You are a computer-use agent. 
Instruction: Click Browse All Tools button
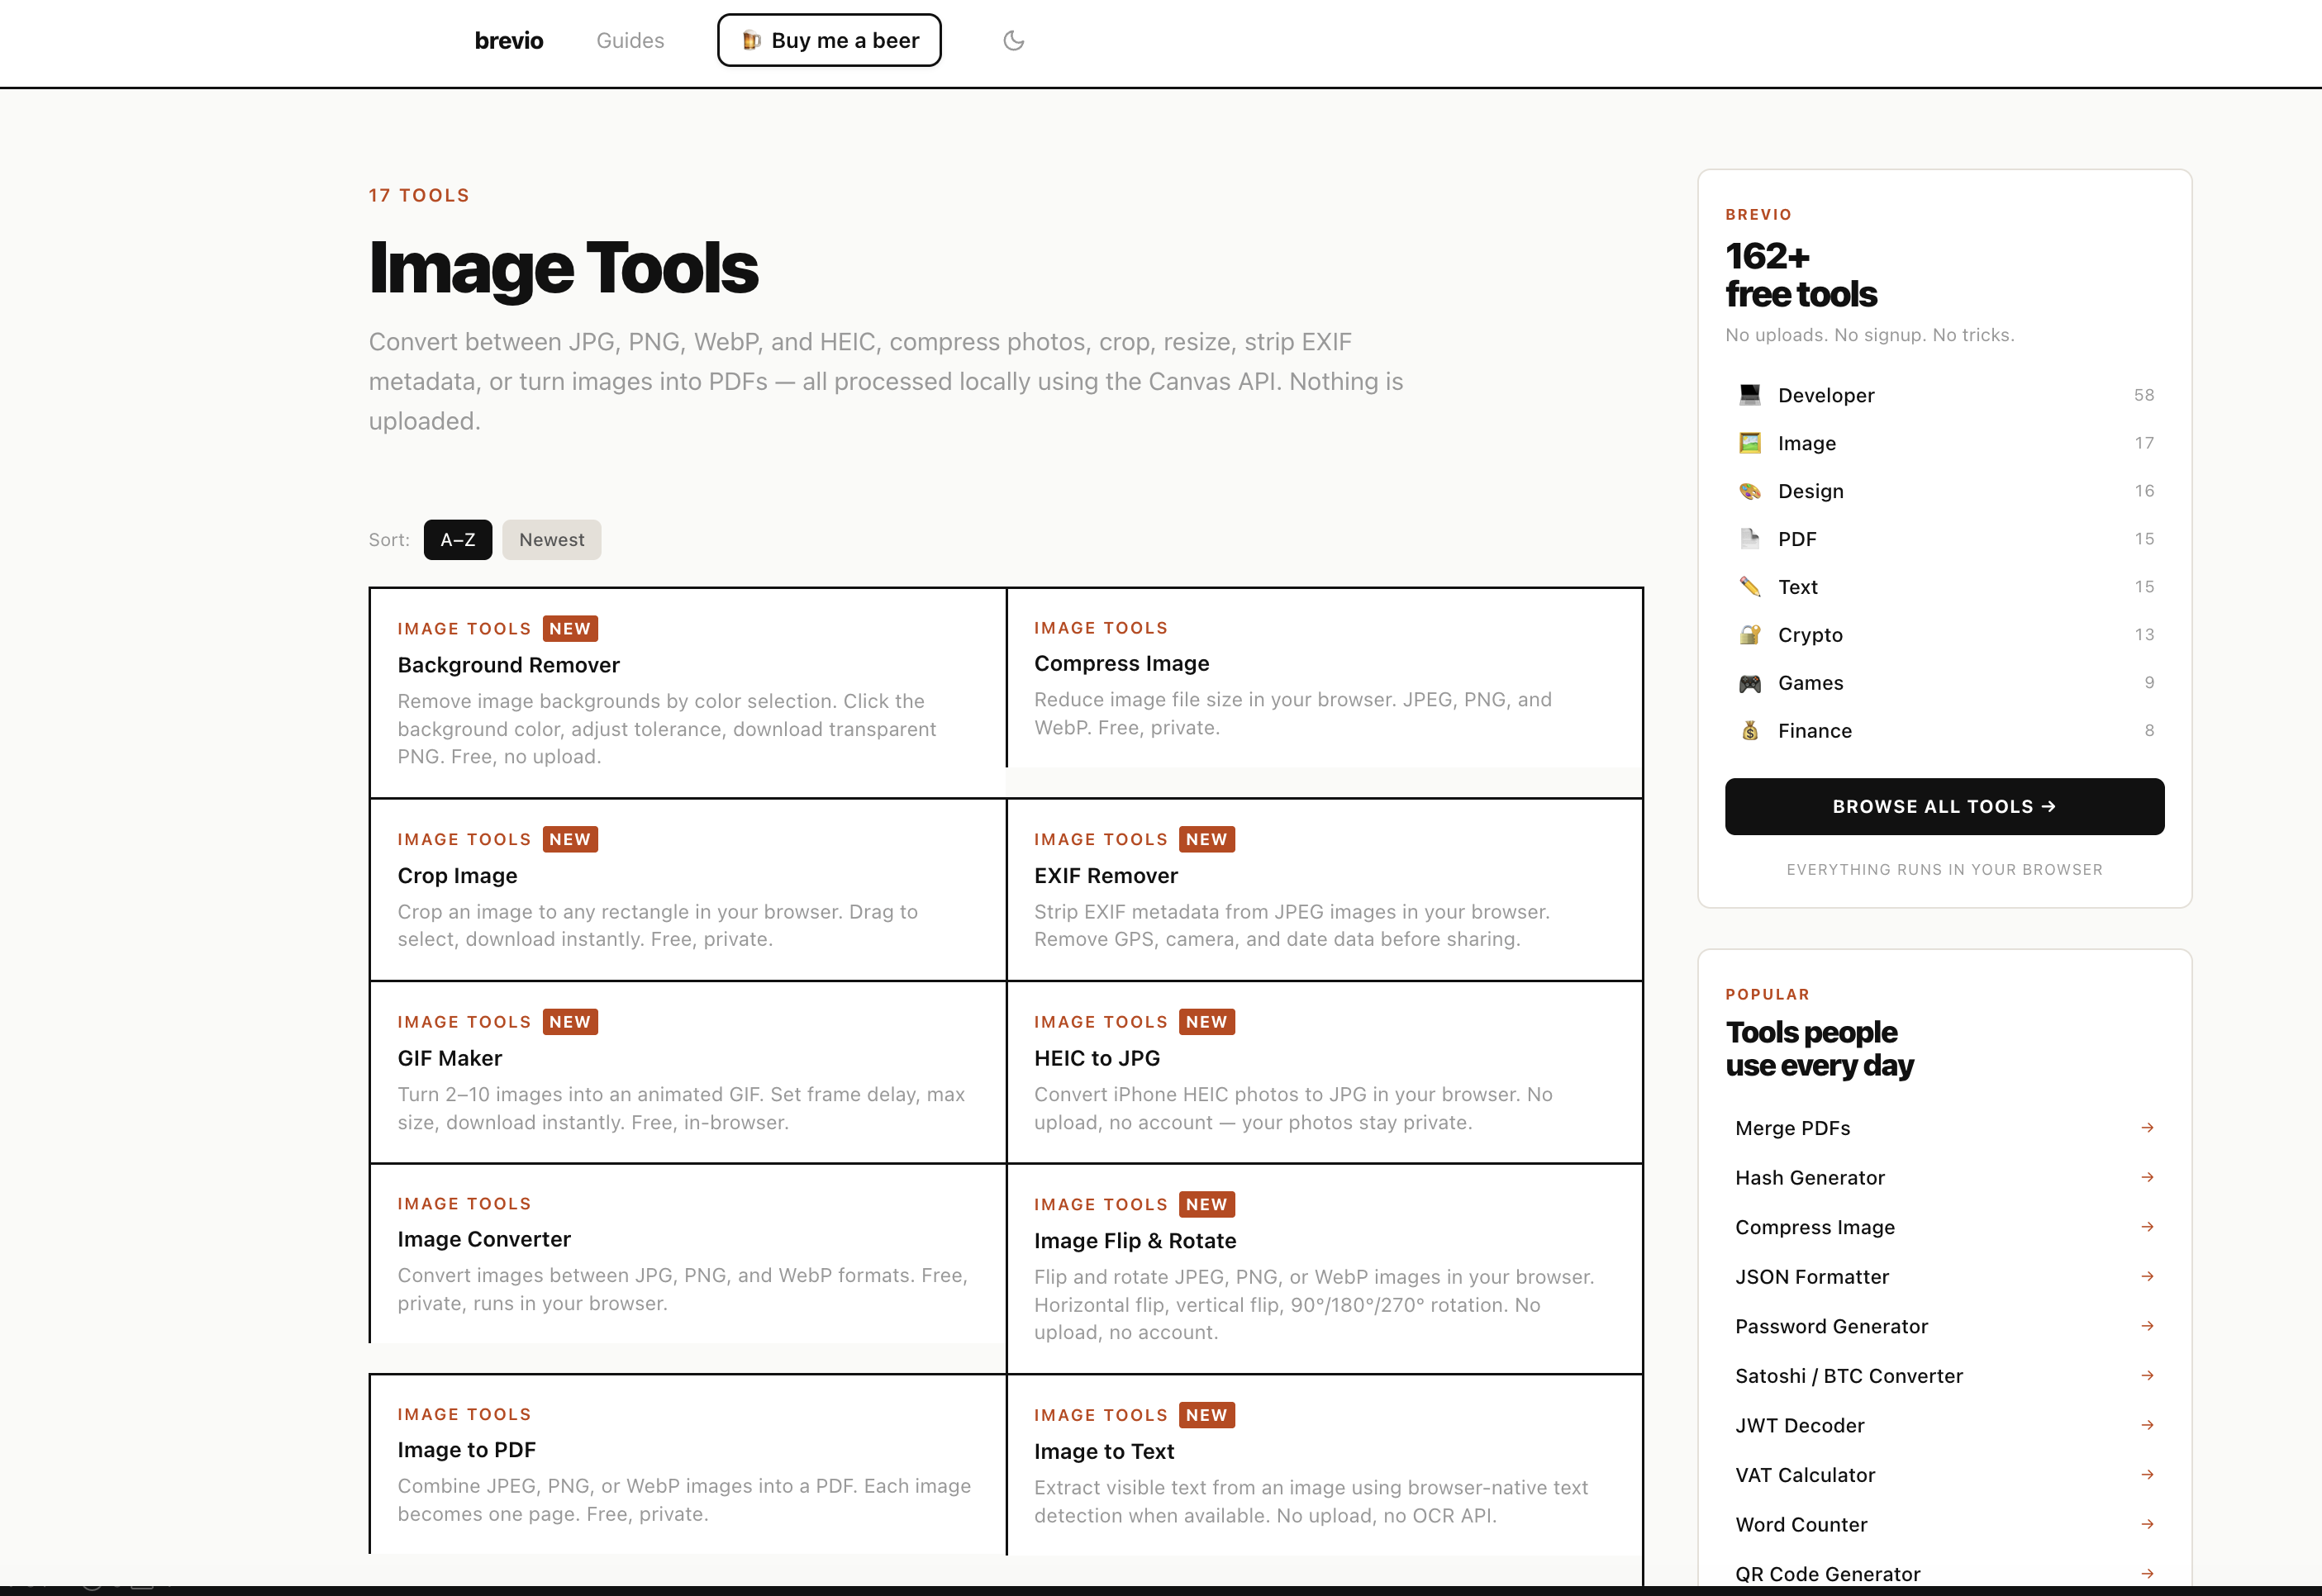coord(1944,807)
